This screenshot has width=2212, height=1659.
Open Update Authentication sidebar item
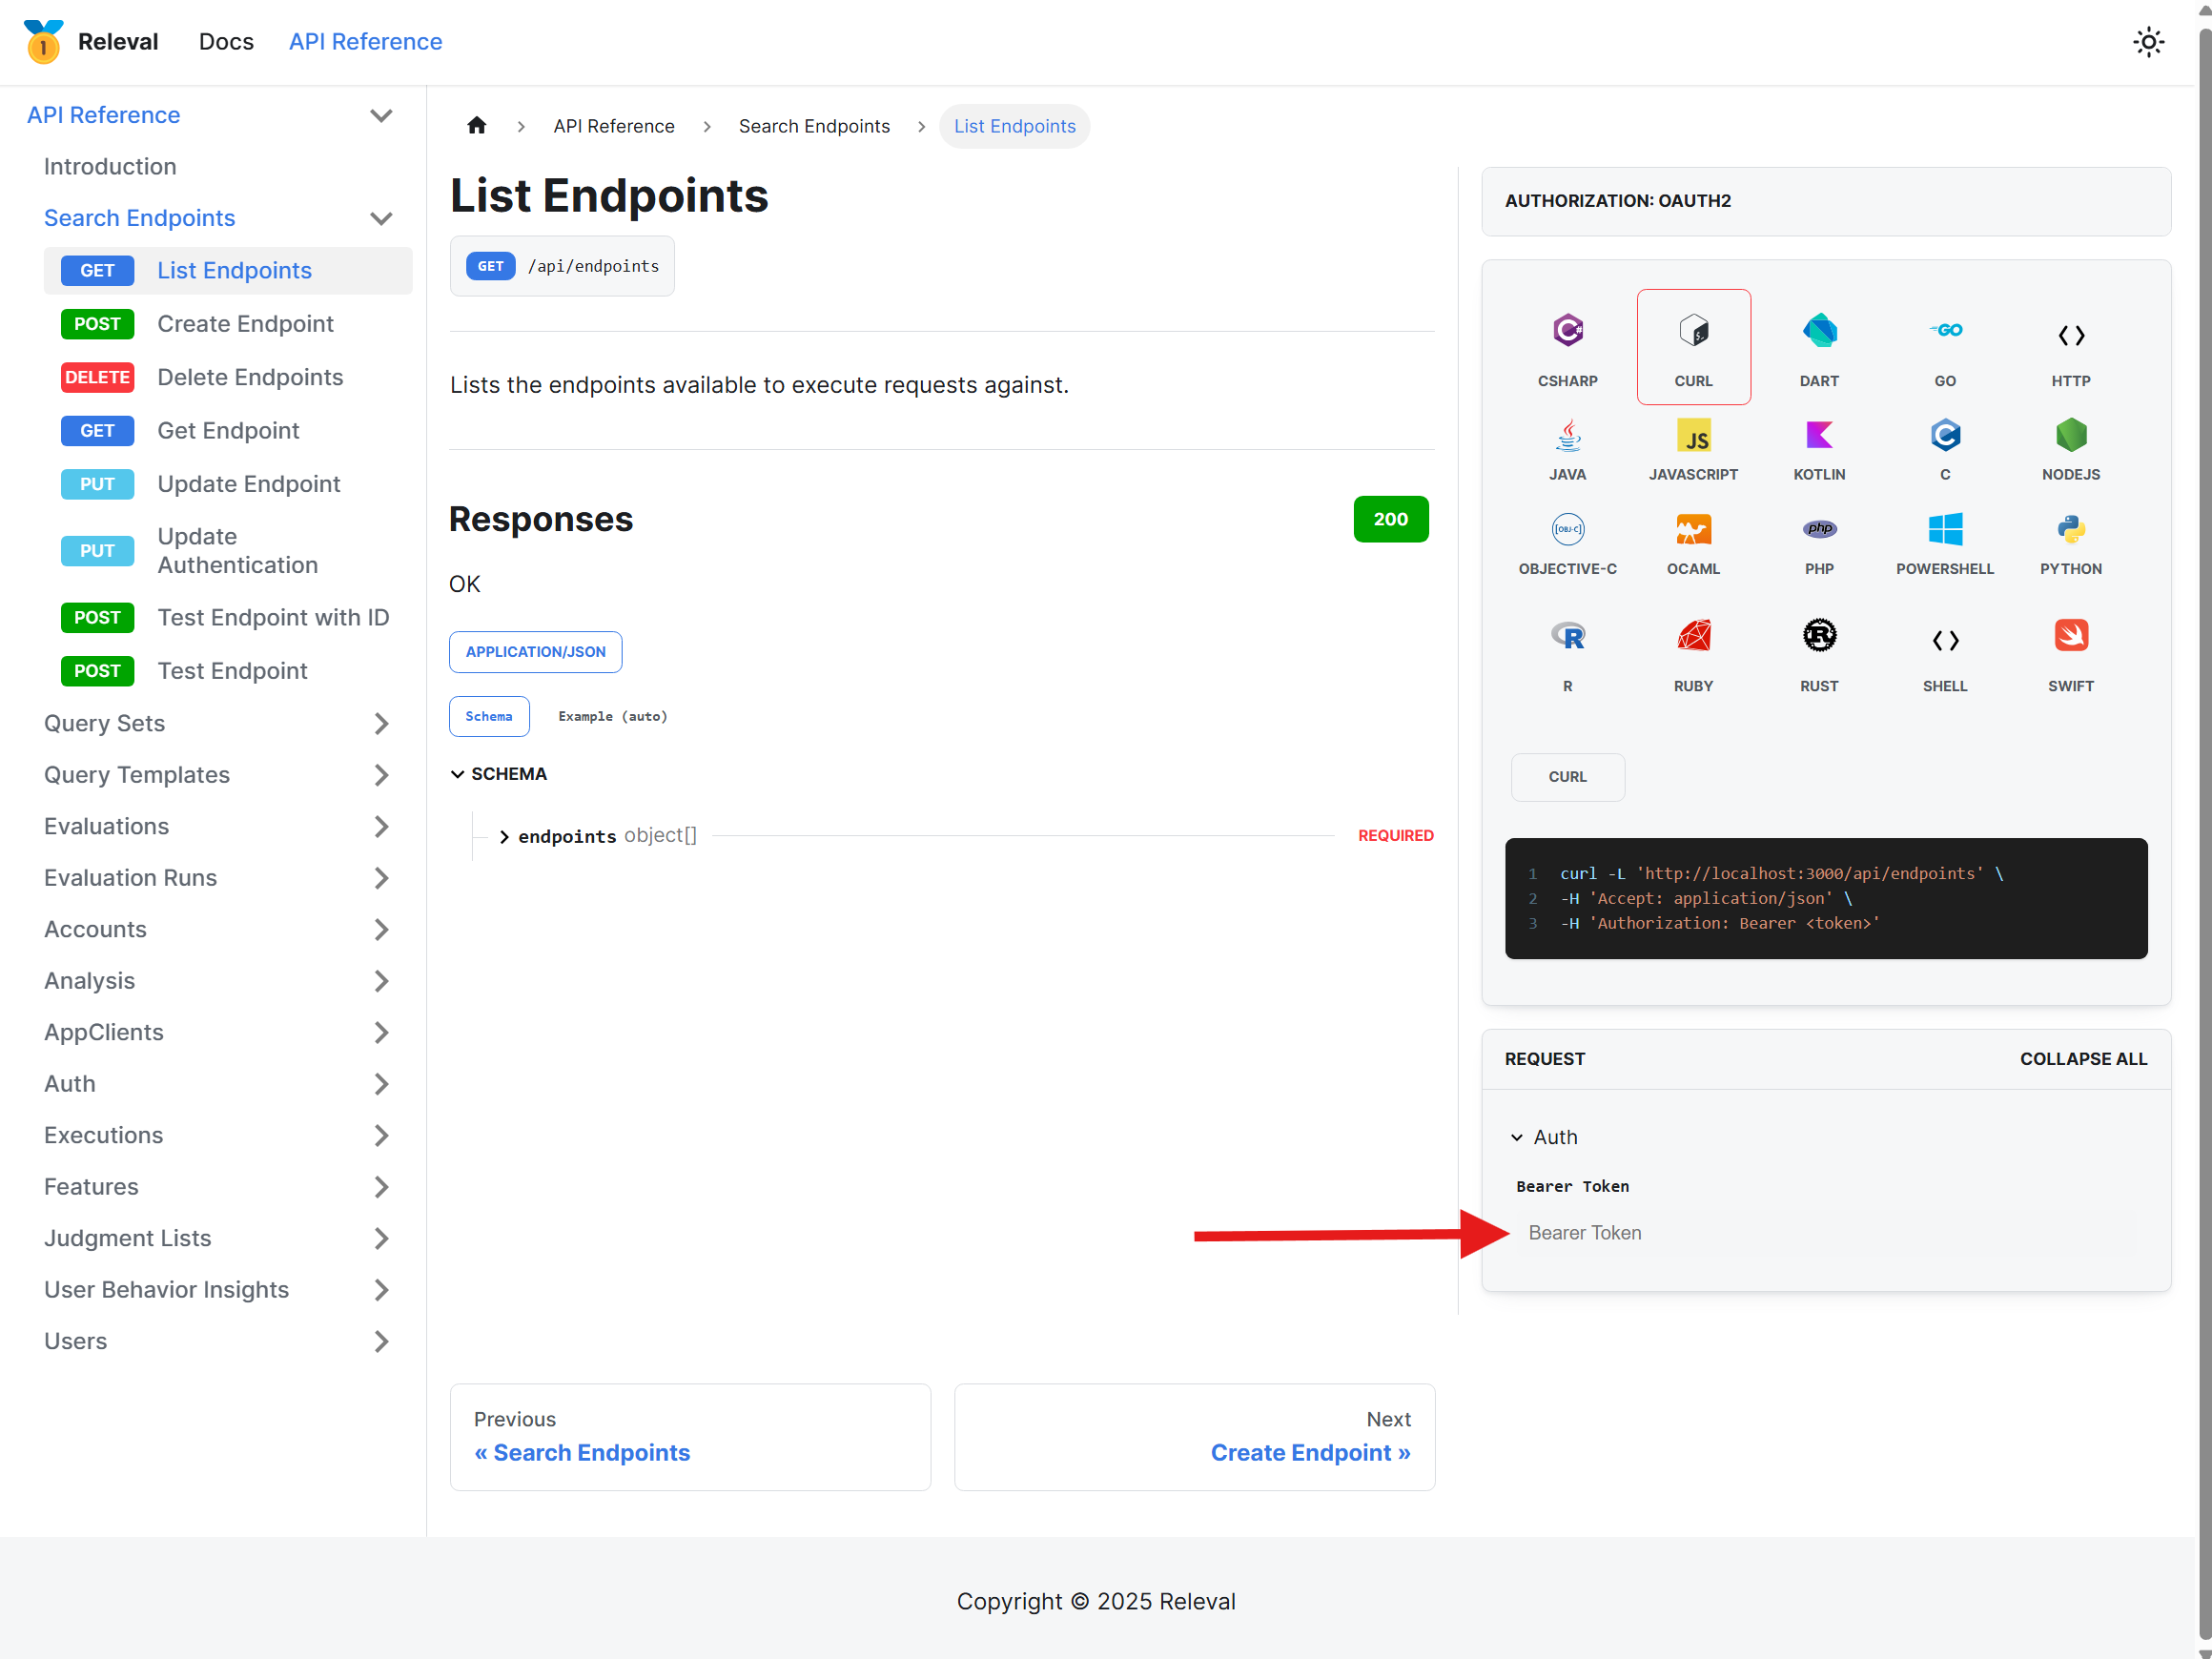[228, 551]
